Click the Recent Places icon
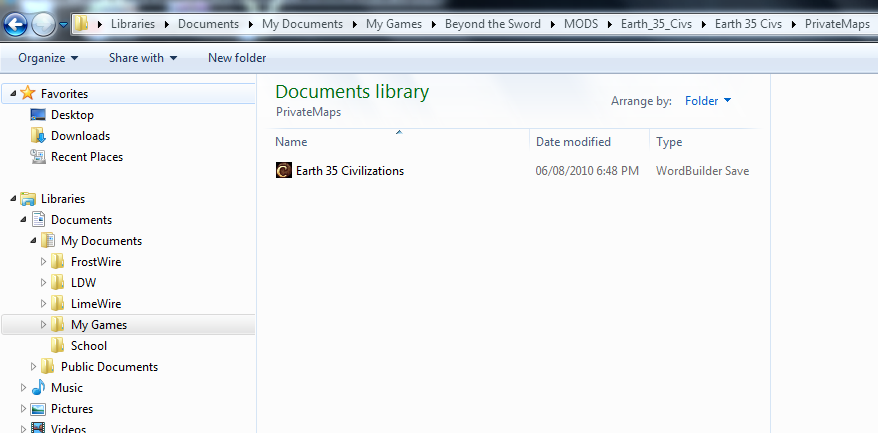The width and height of the screenshot is (878, 433). click(38, 157)
